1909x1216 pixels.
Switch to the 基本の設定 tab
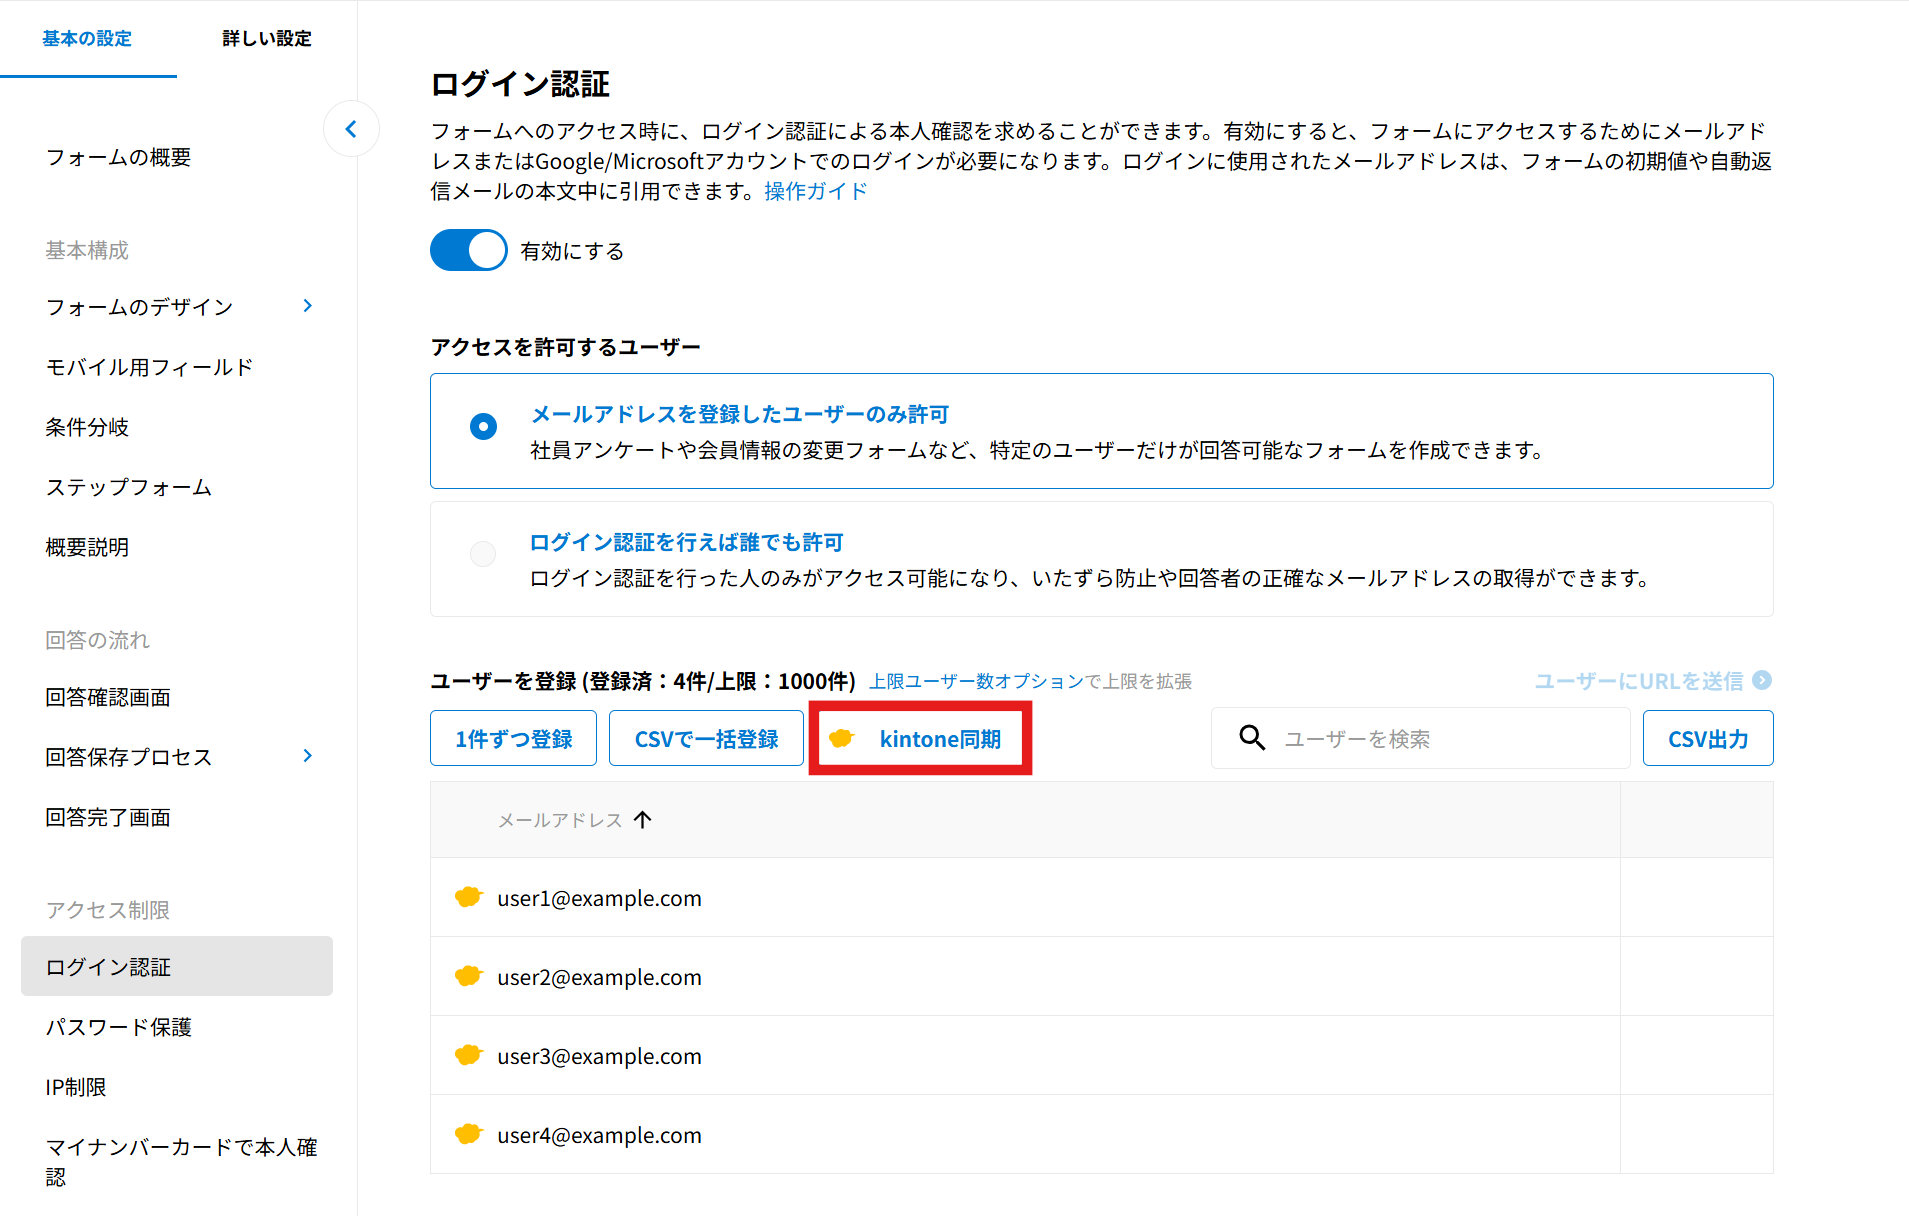pyautogui.click(x=87, y=38)
